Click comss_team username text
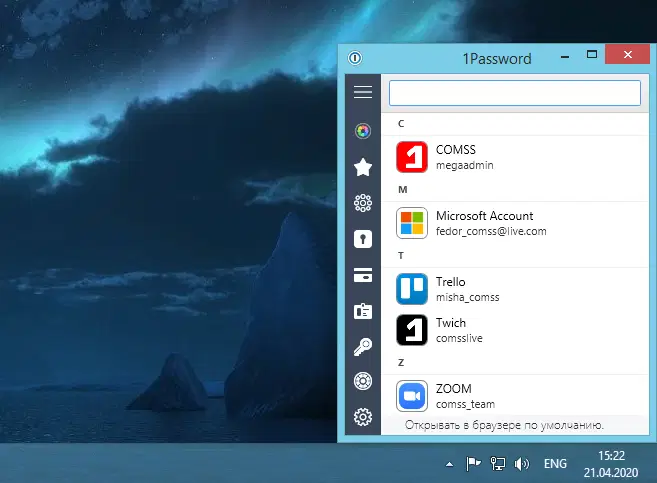 pyautogui.click(x=465, y=404)
